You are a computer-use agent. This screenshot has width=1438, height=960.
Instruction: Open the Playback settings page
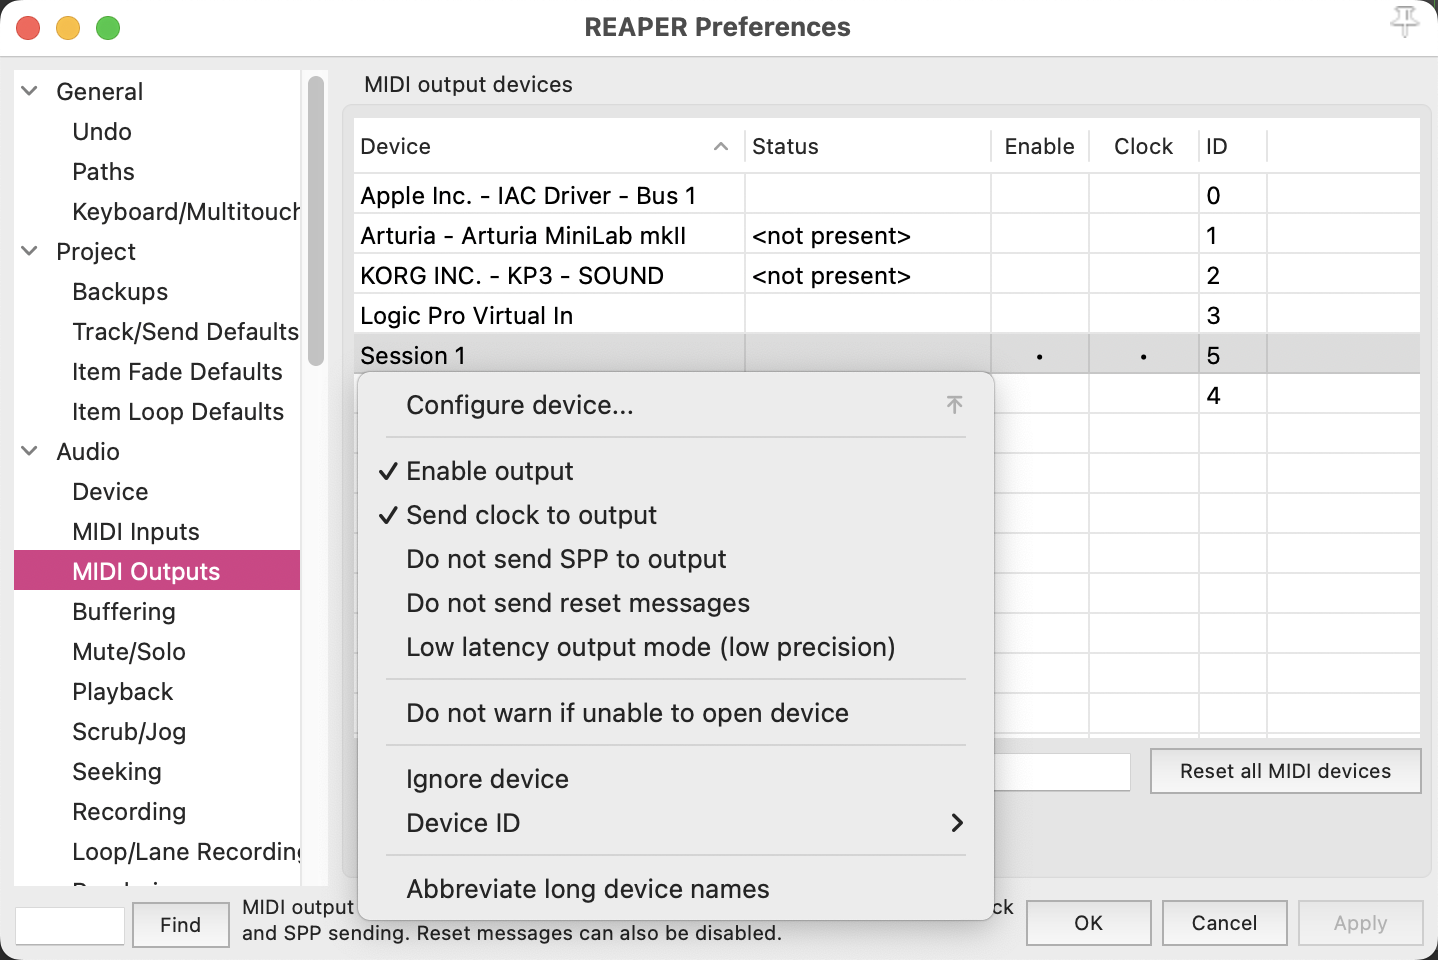pyautogui.click(x=123, y=691)
